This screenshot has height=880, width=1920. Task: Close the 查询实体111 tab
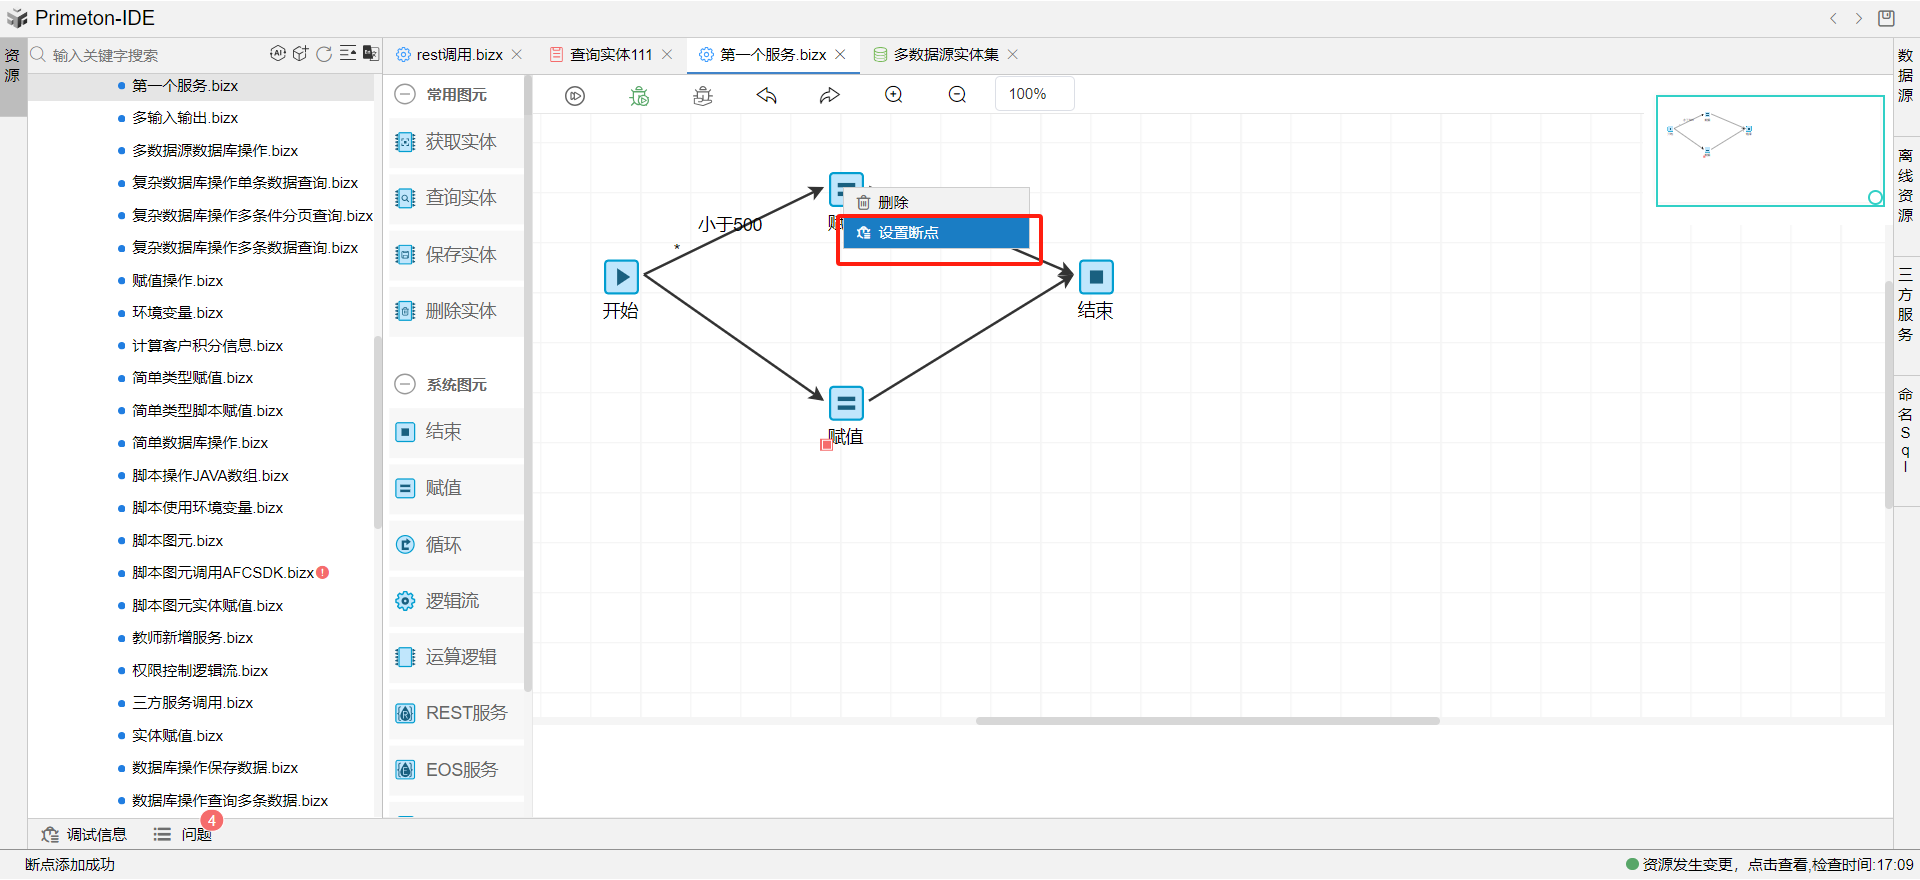click(667, 55)
